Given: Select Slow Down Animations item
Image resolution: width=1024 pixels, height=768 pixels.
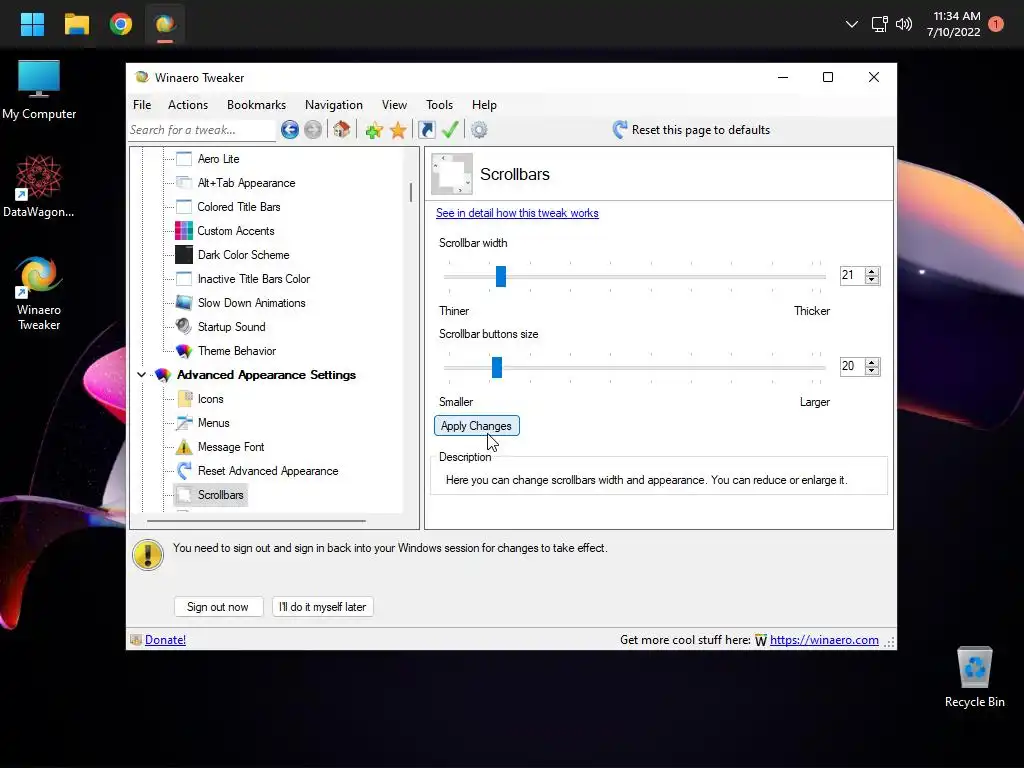Looking at the screenshot, I should coord(251,303).
